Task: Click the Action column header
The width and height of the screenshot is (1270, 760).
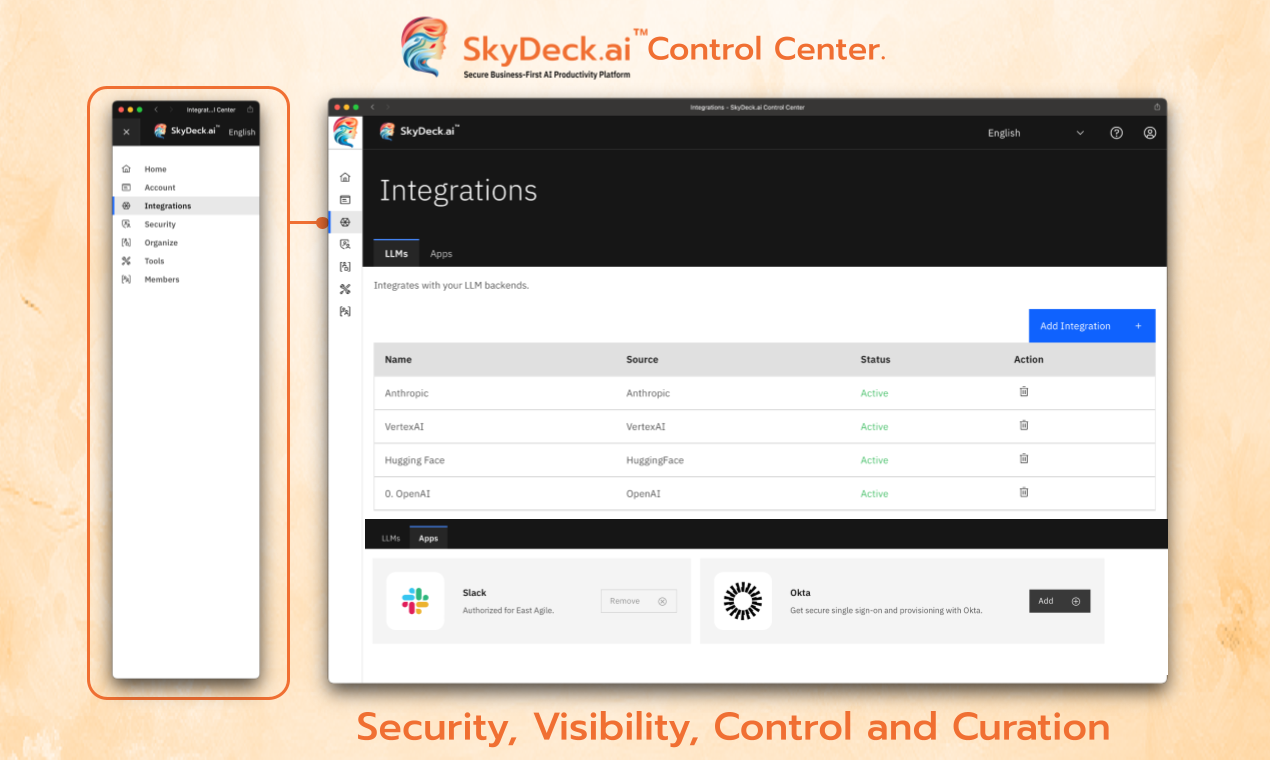Action: pos(1028,359)
